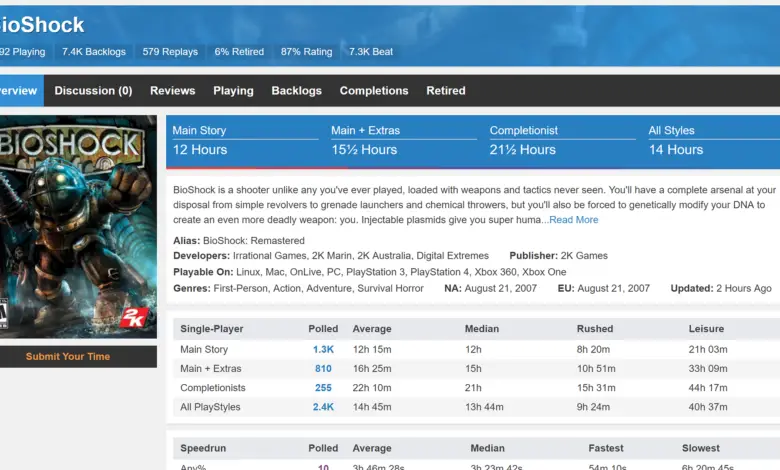Viewport: 780px width, 470px height.
Task: Click the Speedrun table header
Action: (x=203, y=448)
